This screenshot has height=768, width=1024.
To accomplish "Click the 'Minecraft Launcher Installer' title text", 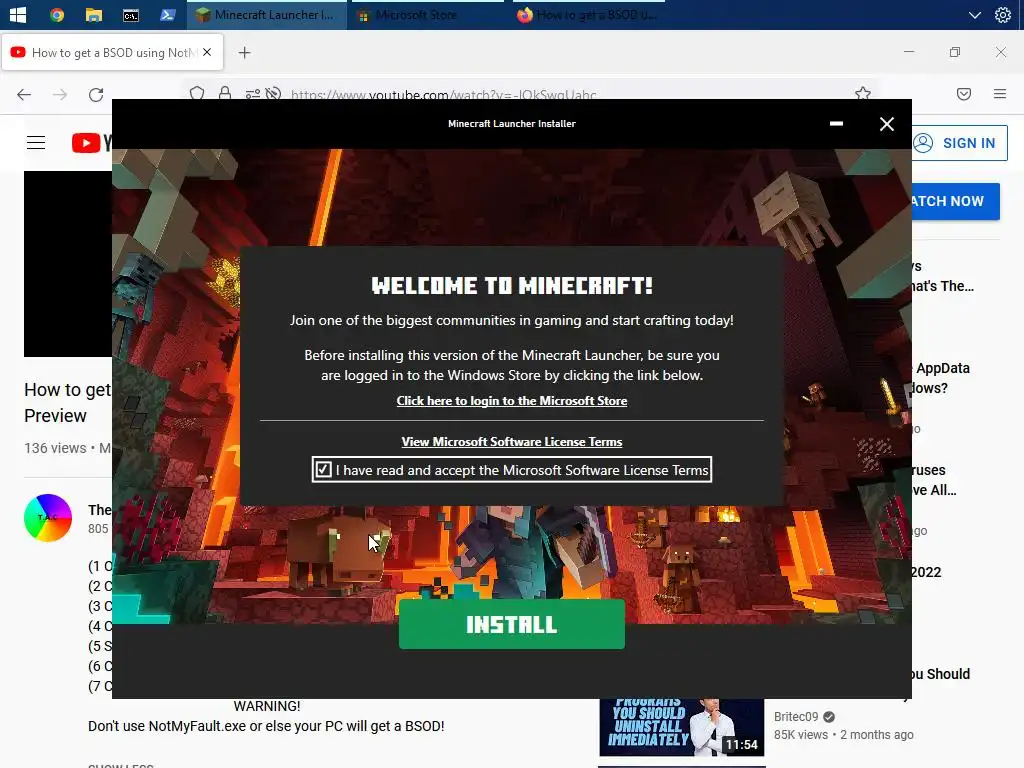I will pyautogui.click(x=511, y=123).
